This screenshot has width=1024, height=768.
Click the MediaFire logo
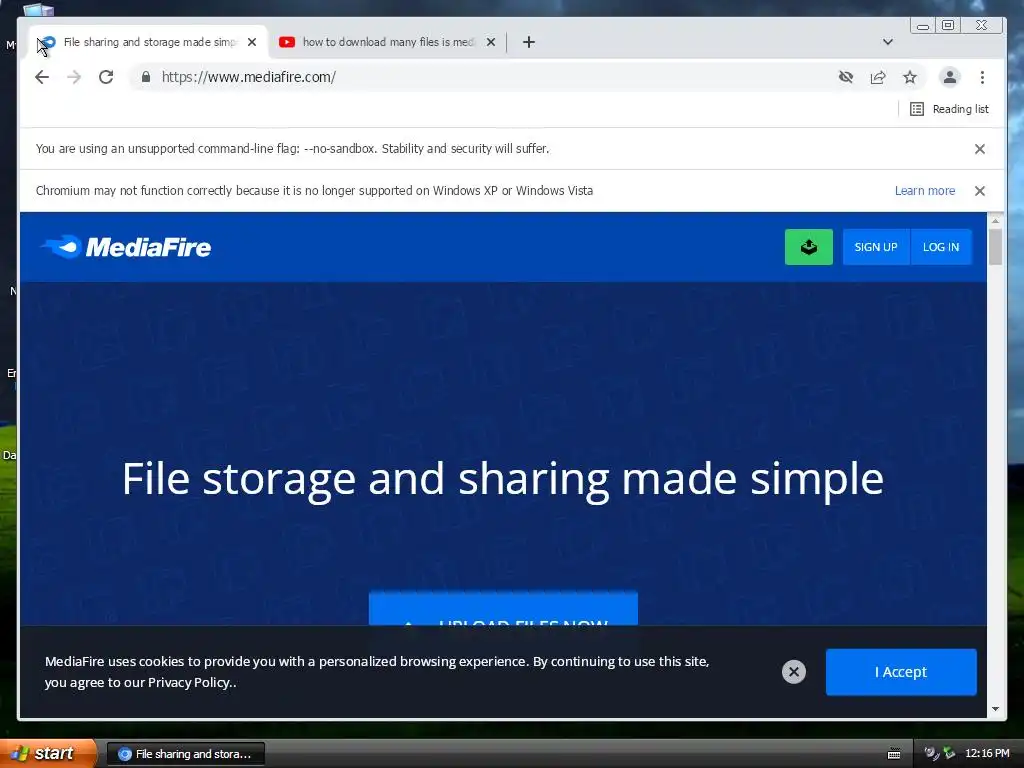pyautogui.click(x=125, y=247)
